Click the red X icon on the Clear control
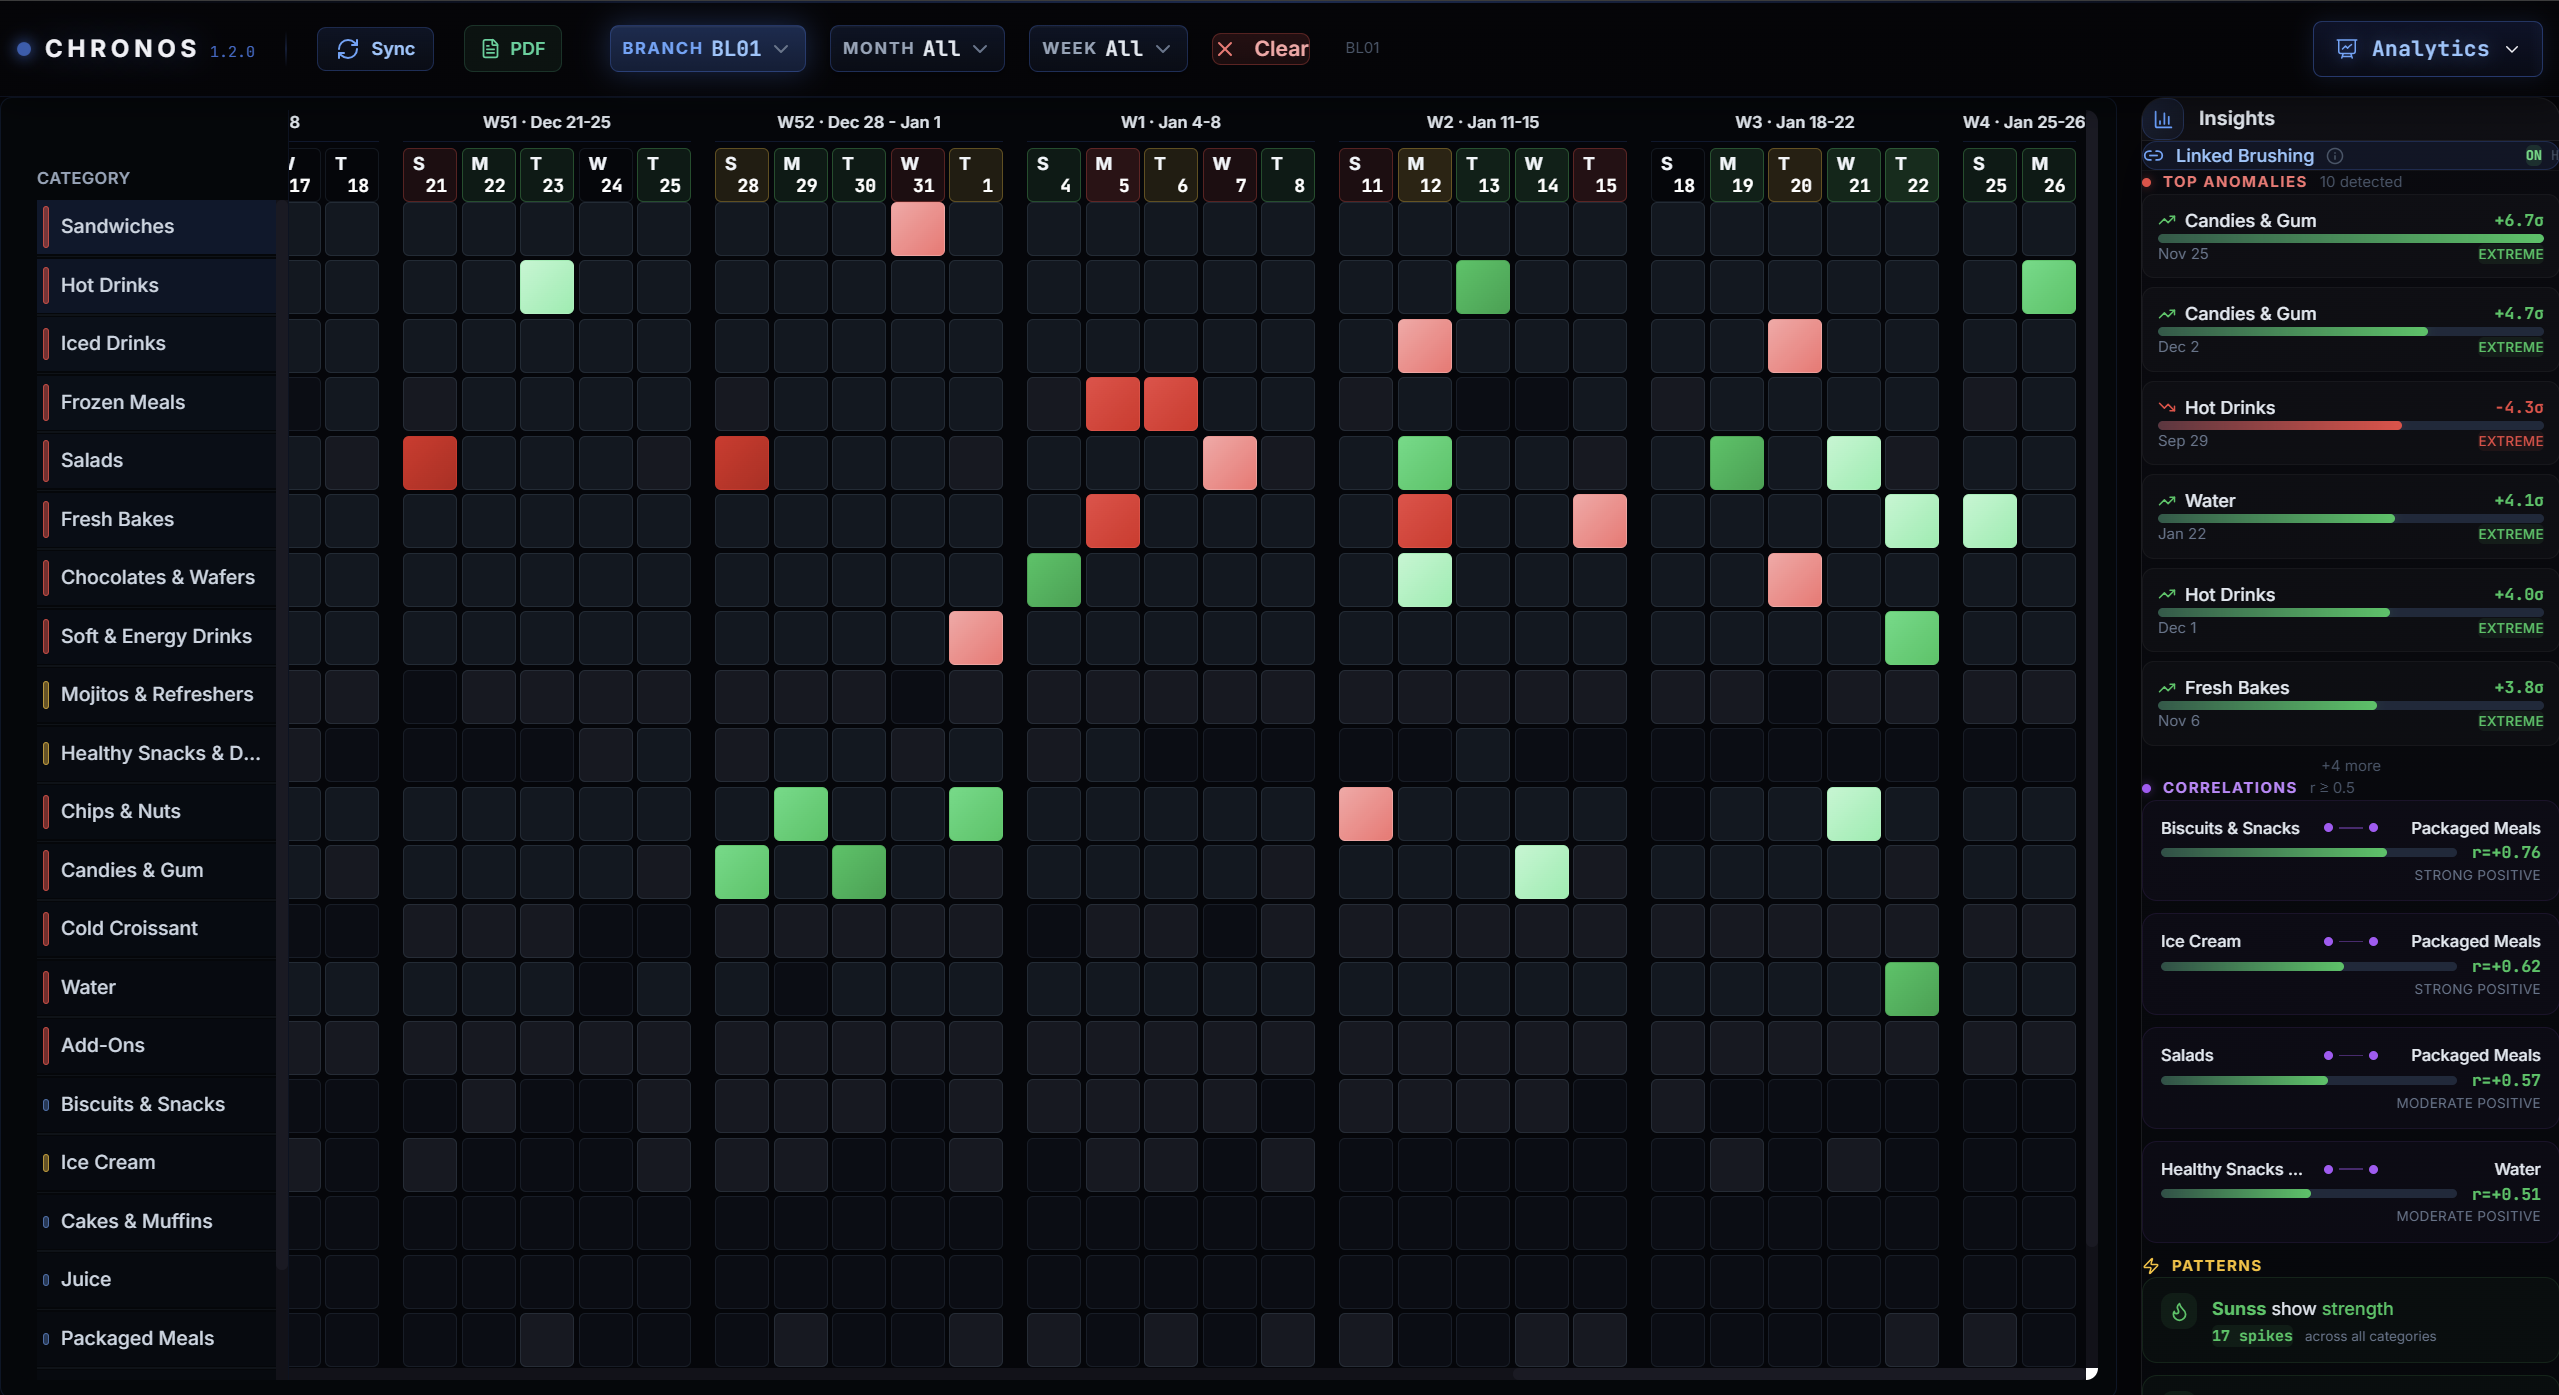The width and height of the screenshot is (2559, 1395). tap(1227, 48)
